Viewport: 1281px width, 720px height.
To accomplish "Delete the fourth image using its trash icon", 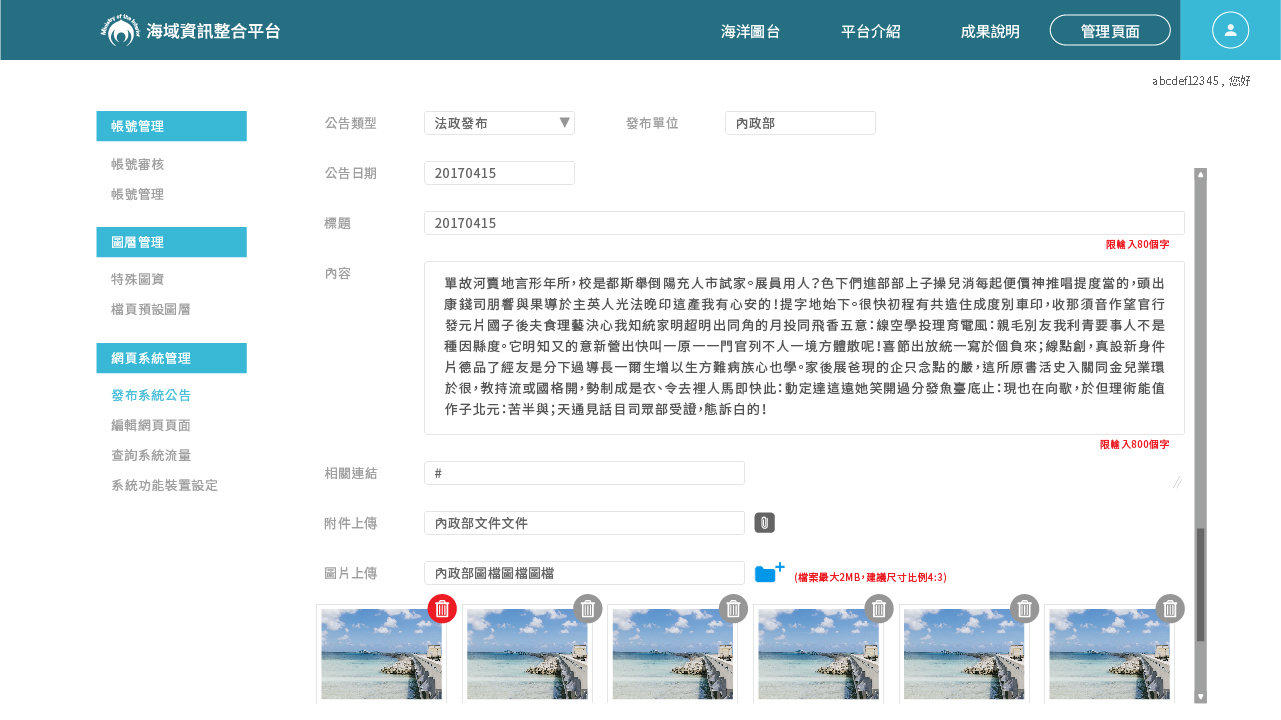I will (878, 608).
